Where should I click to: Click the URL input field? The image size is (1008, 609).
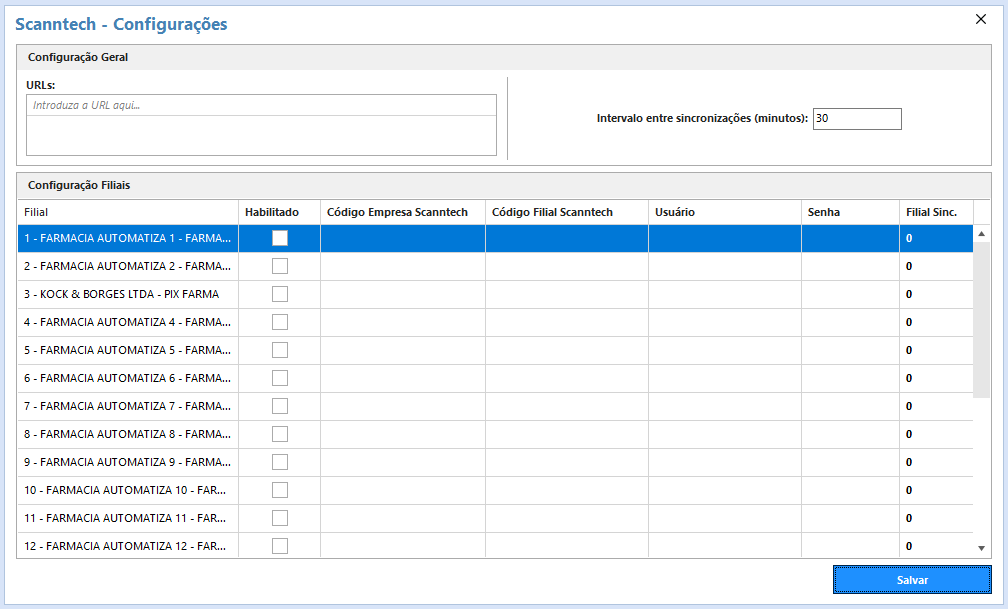261,105
